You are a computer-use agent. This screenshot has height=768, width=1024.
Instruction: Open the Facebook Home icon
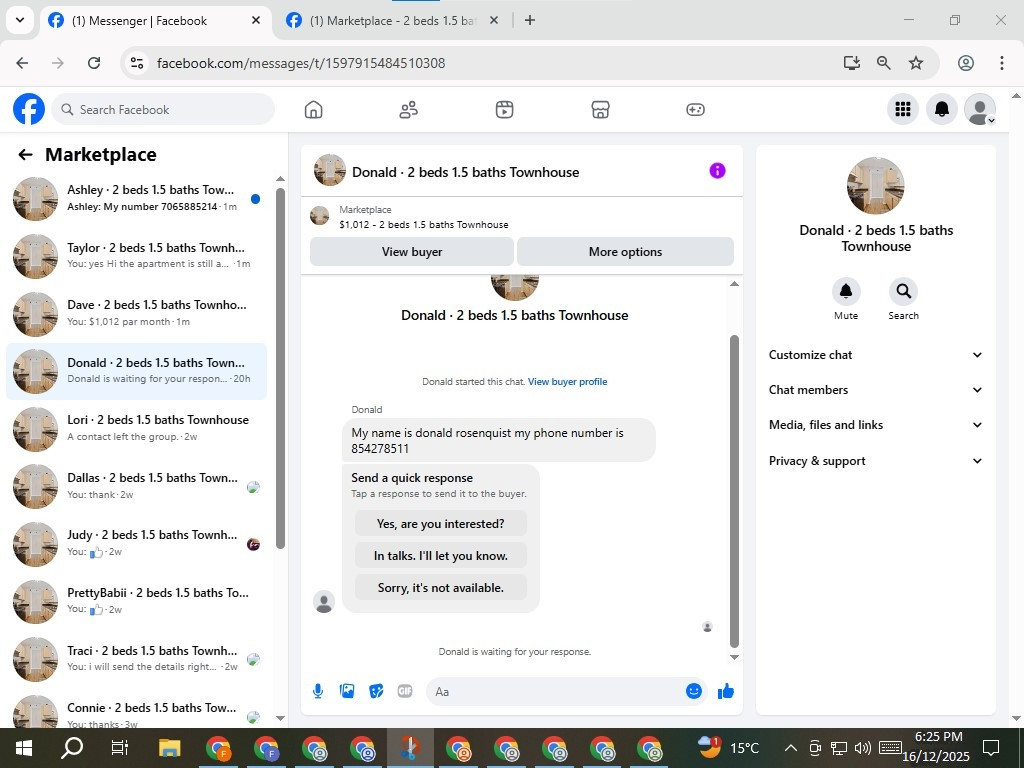point(313,110)
